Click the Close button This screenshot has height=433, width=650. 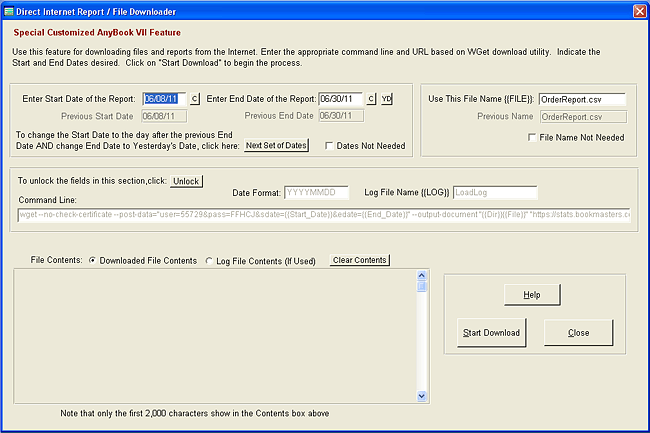pos(578,332)
